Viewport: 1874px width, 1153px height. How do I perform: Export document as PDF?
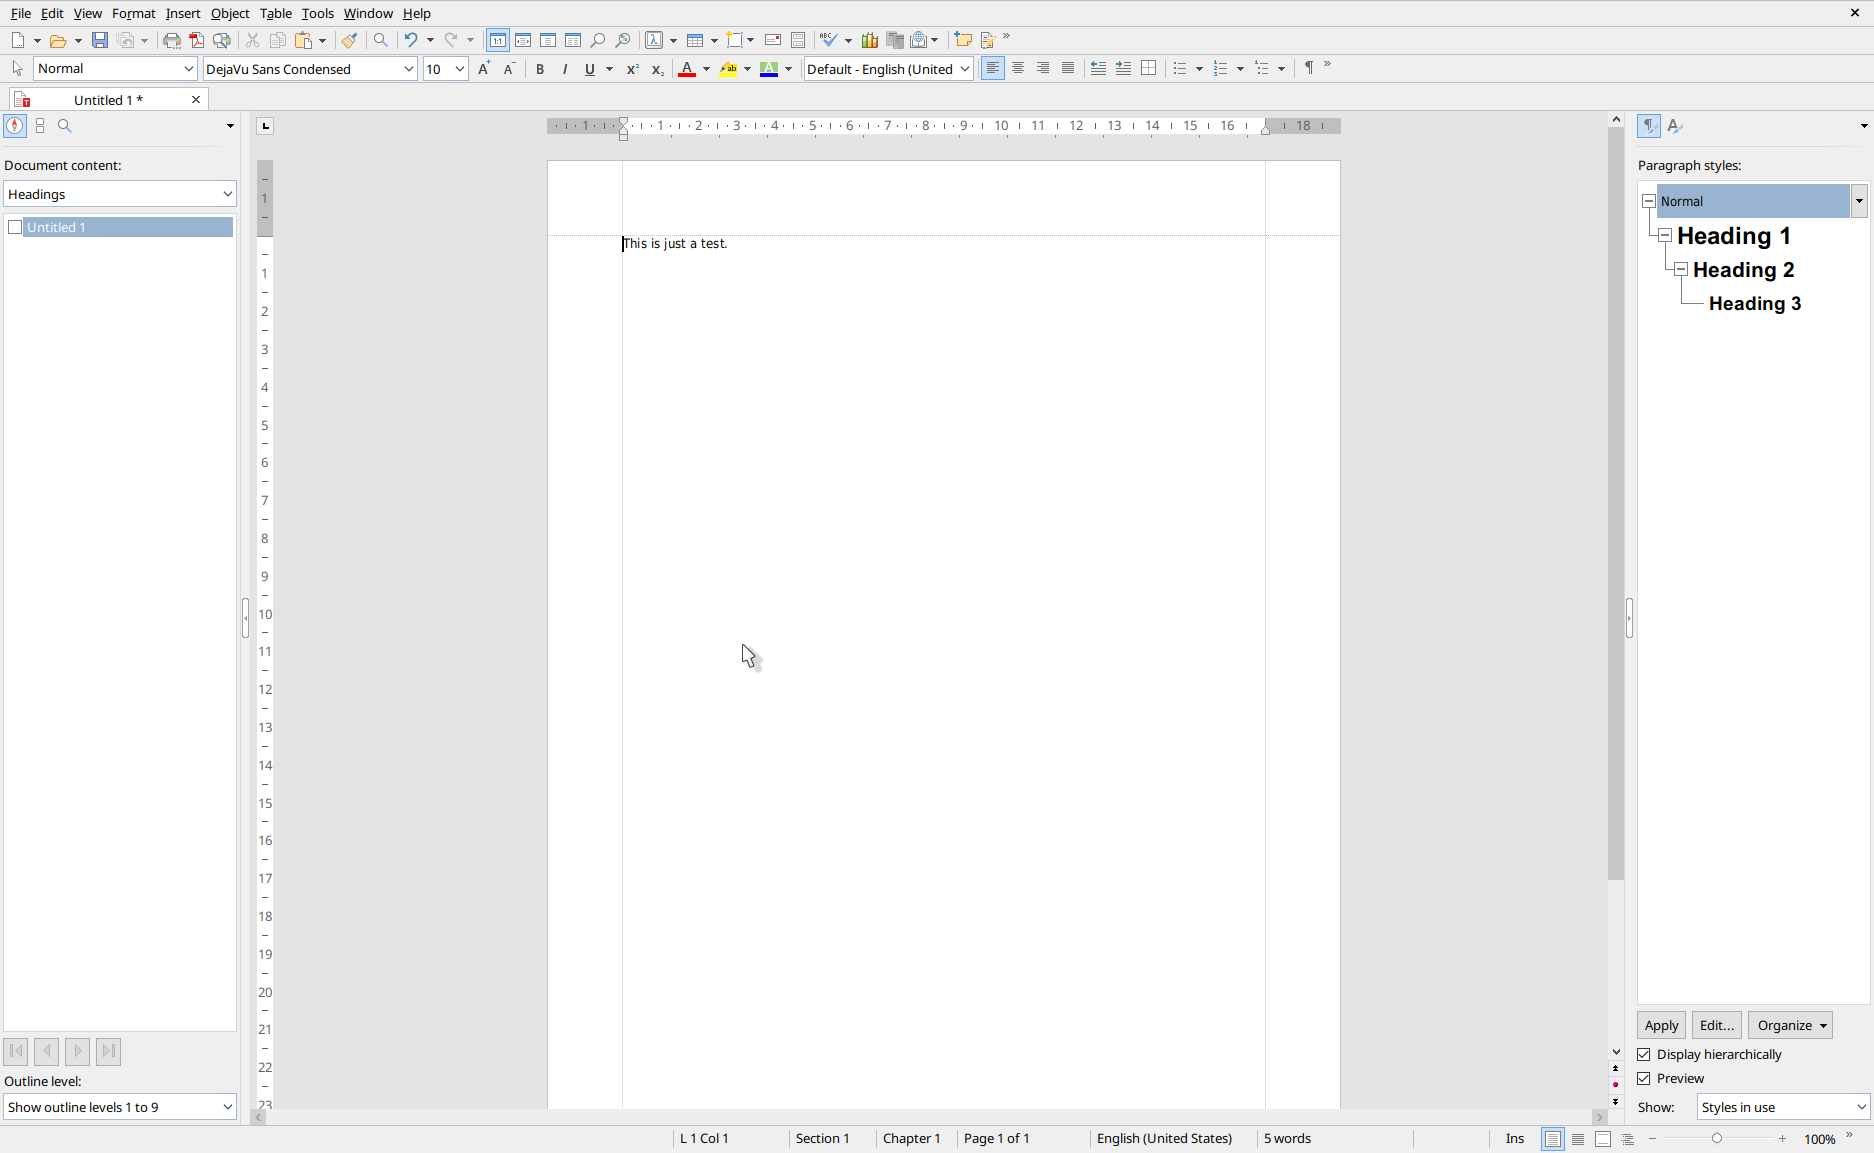[x=197, y=40]
